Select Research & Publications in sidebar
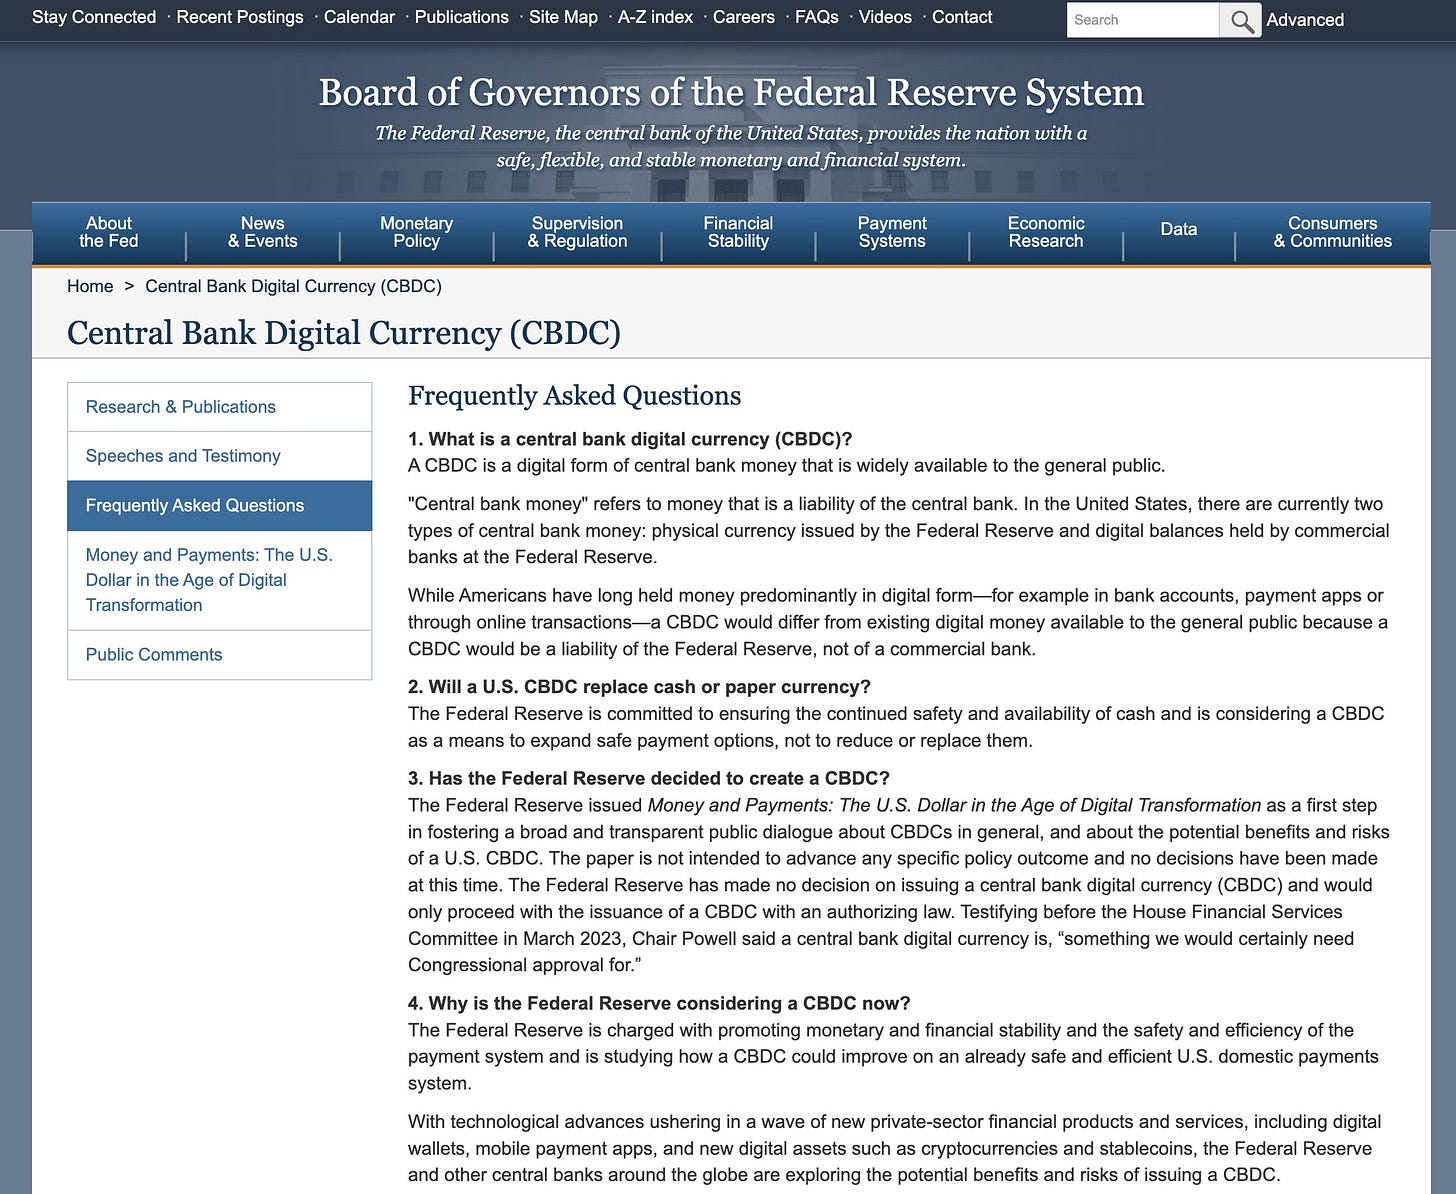Image resolution: width=1456 pixels, height=1194 pixels. (219, 407)
